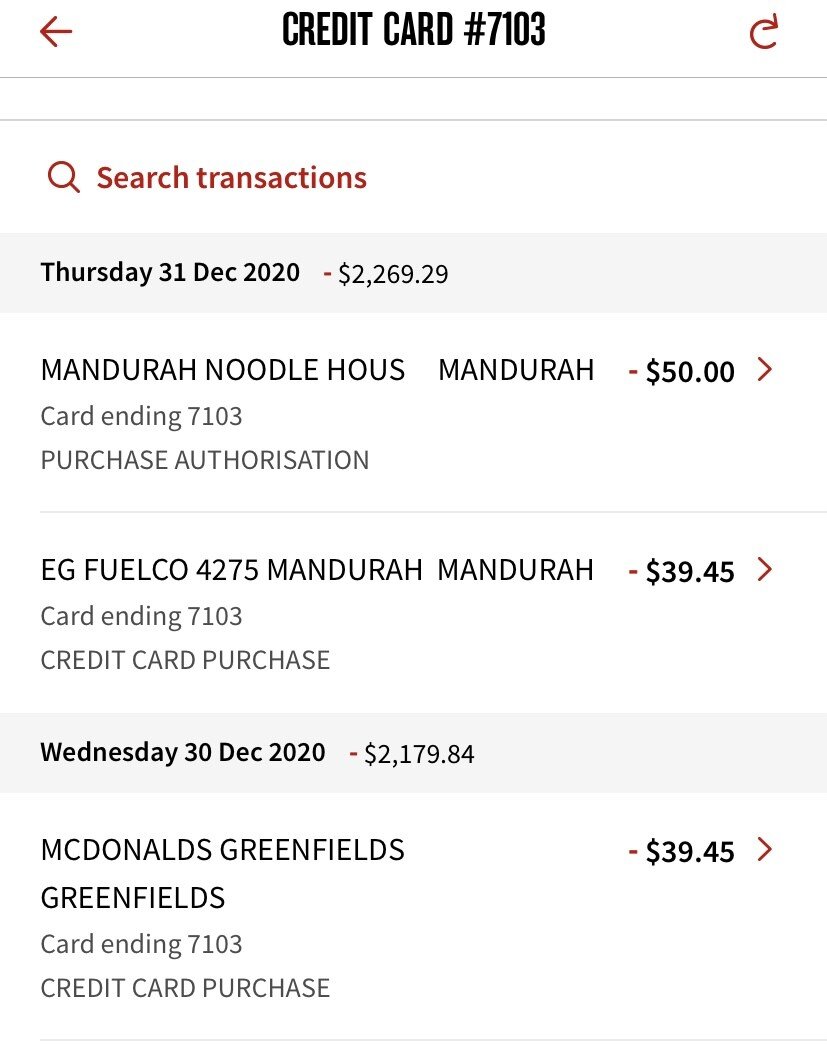Expand Mandurah Noodle House transaction chevron
This screenshot has height=1044, width=827.
click(x=765, y=370)
